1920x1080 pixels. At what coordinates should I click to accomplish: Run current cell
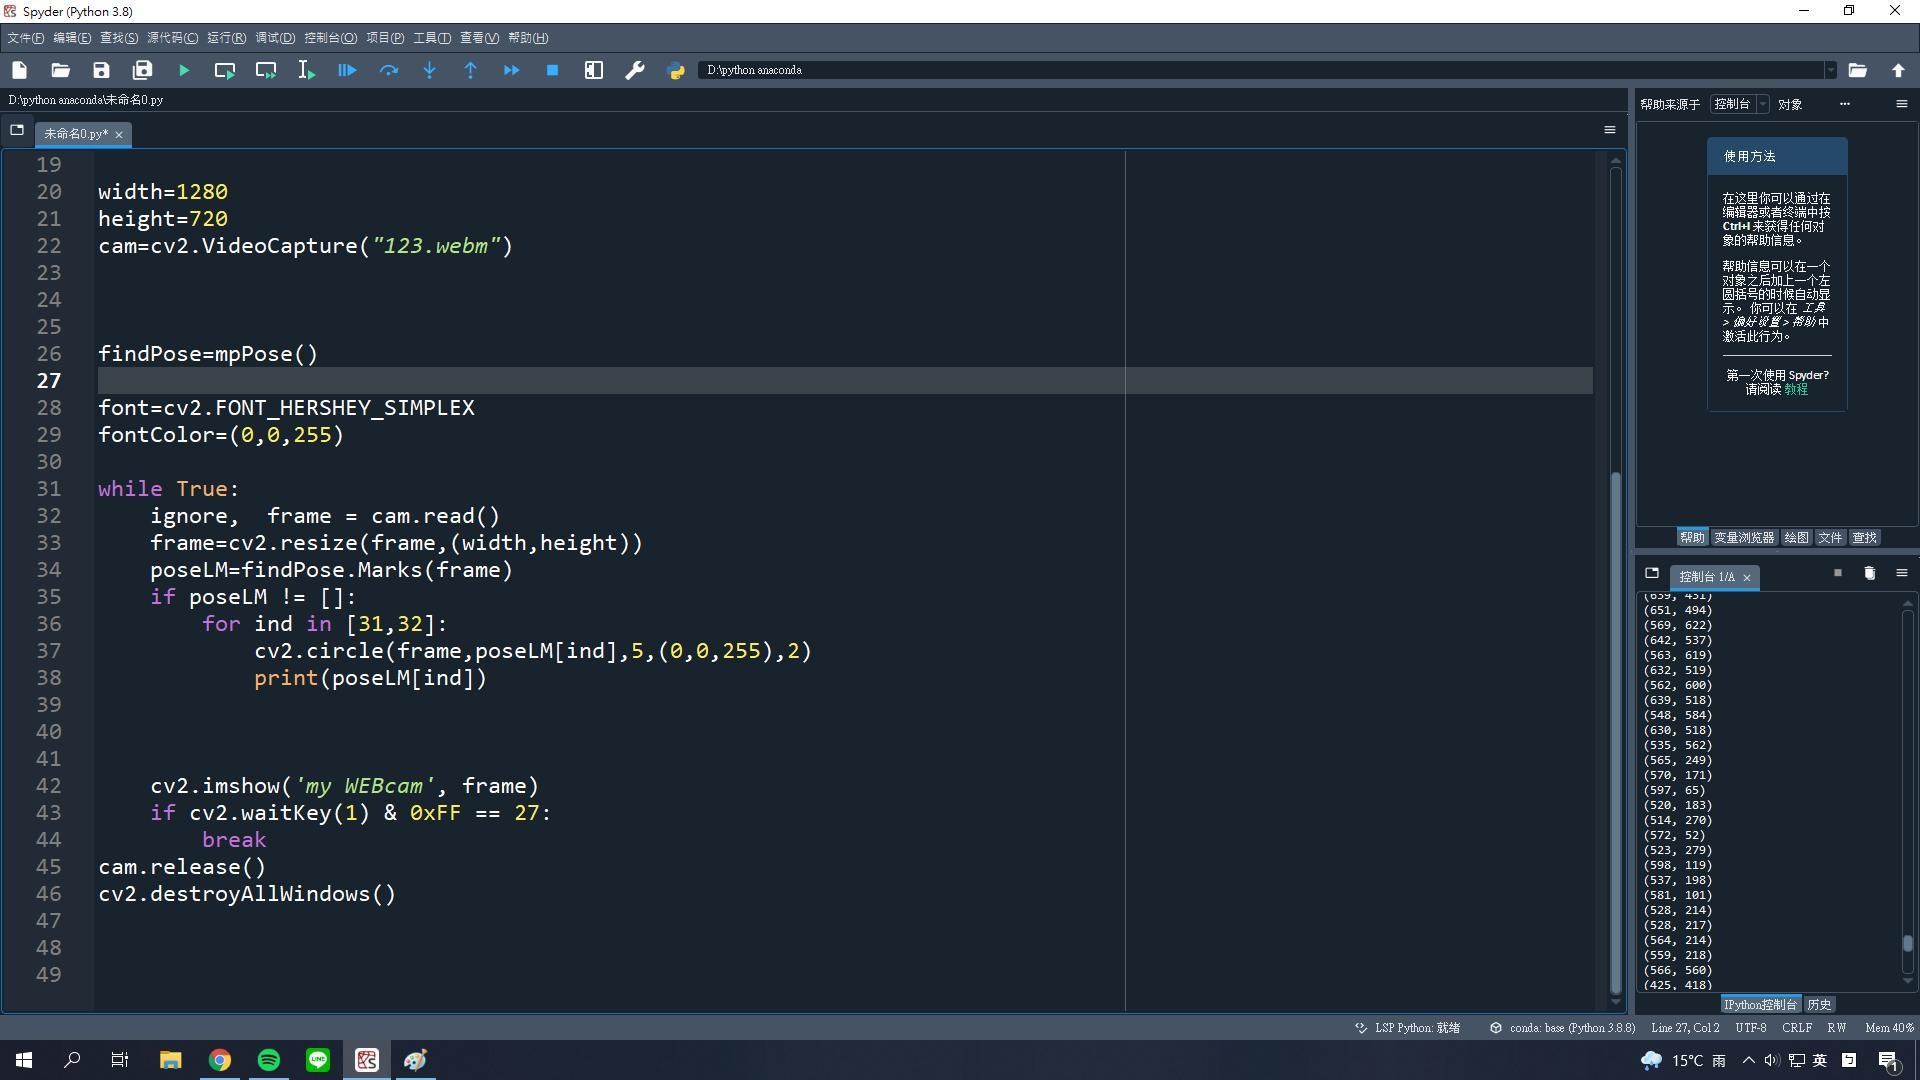225,70
